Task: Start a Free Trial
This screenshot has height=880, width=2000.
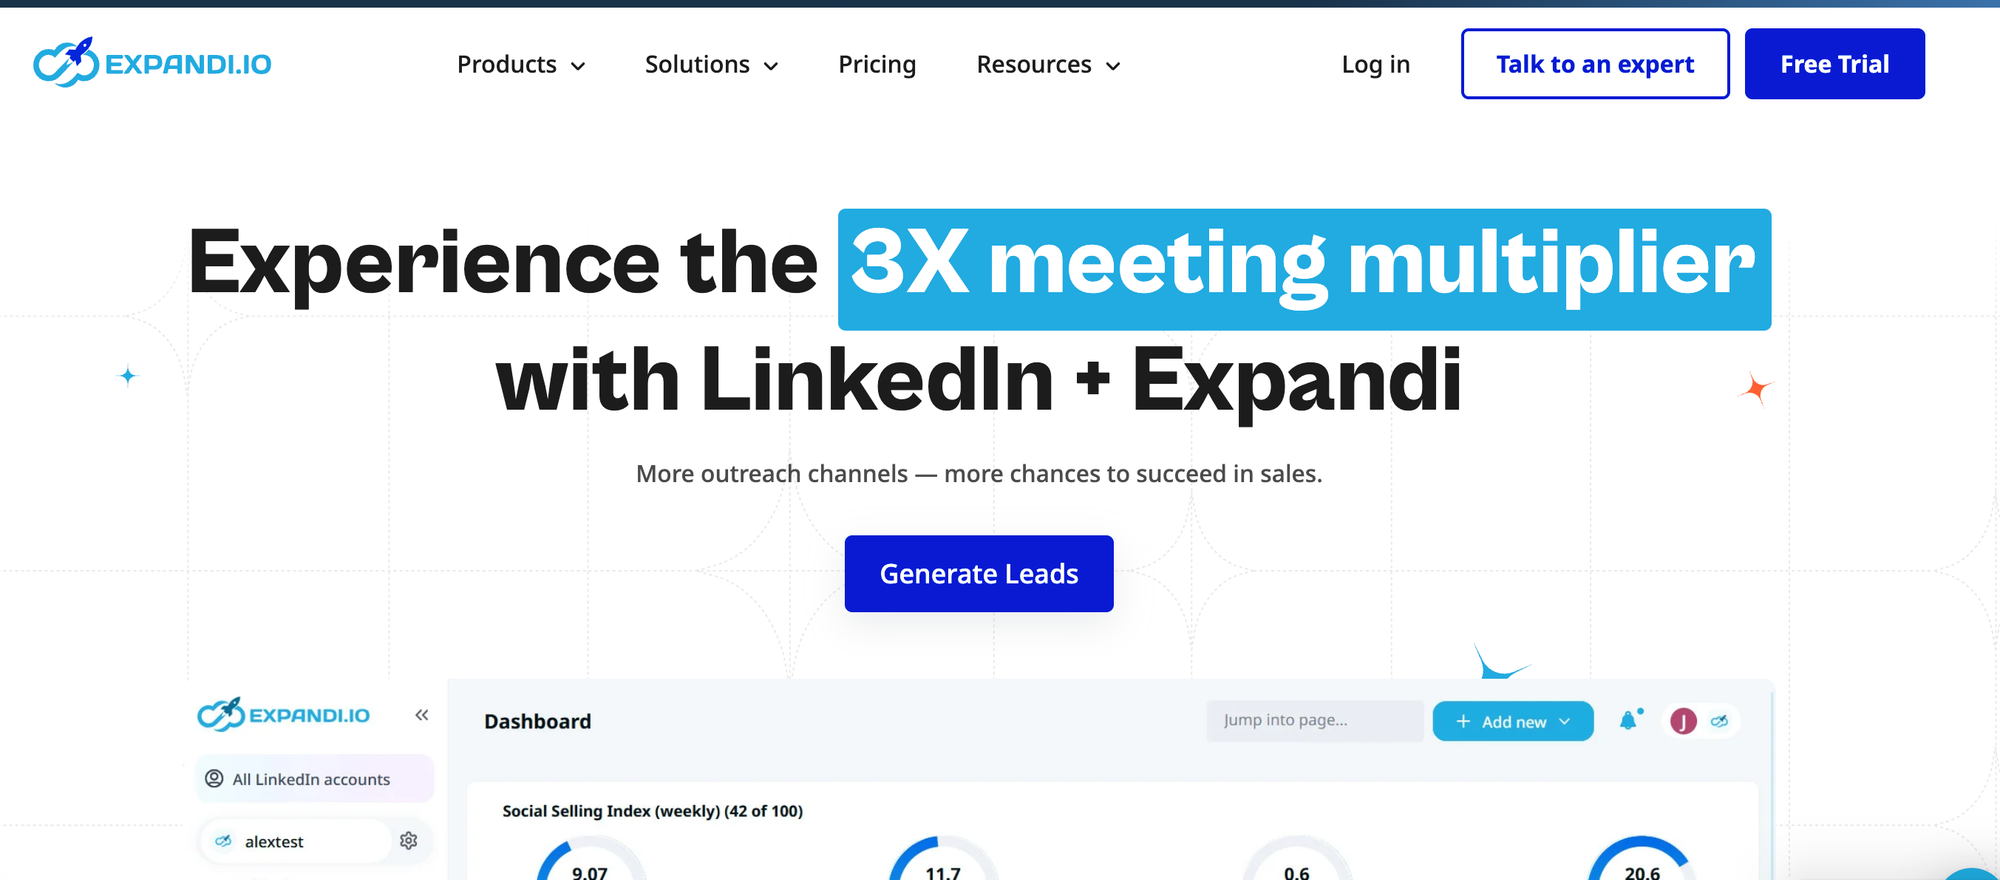Action: point(1834,64)
